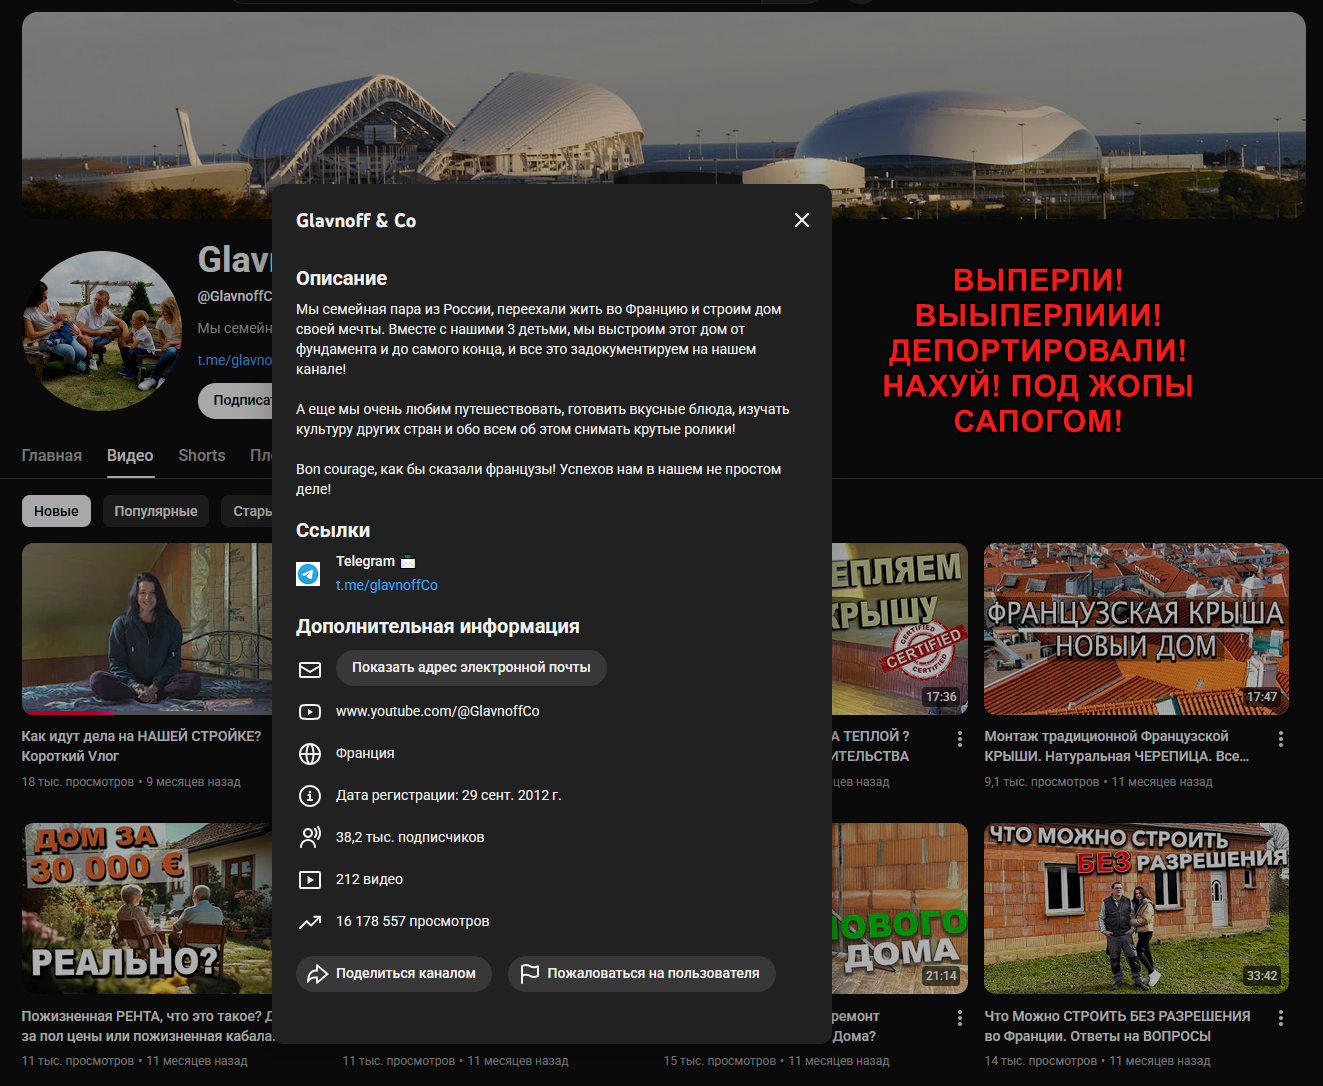
Task: Open the sitting woman video thumbnail
Action: (x=147, y=629)
